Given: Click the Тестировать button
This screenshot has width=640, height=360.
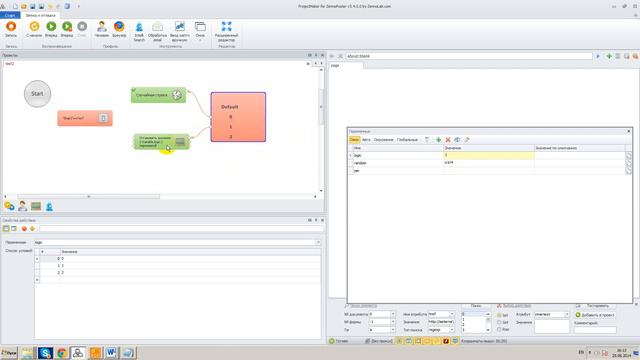Looking at the screenshot, I should pyautogui.click(x=595, y=306).
